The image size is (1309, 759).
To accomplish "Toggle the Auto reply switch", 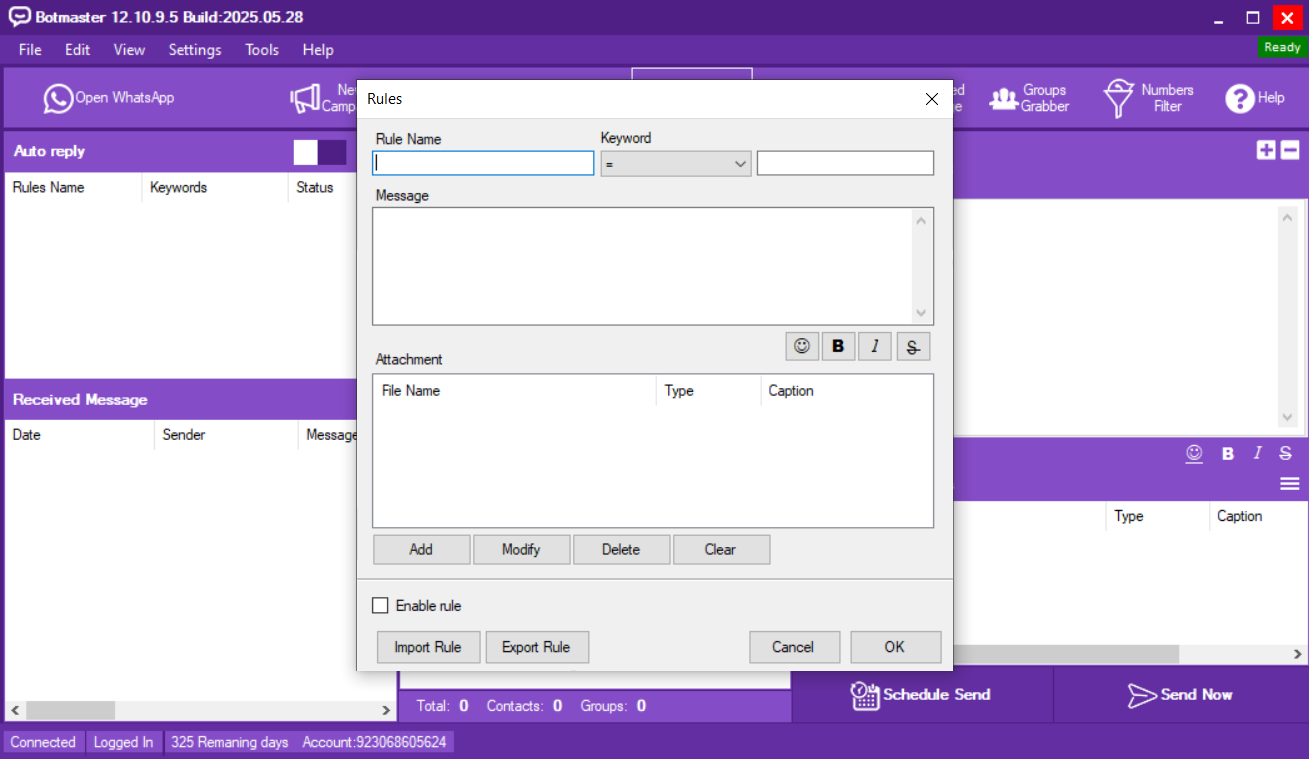I will (x=319, y=152).
